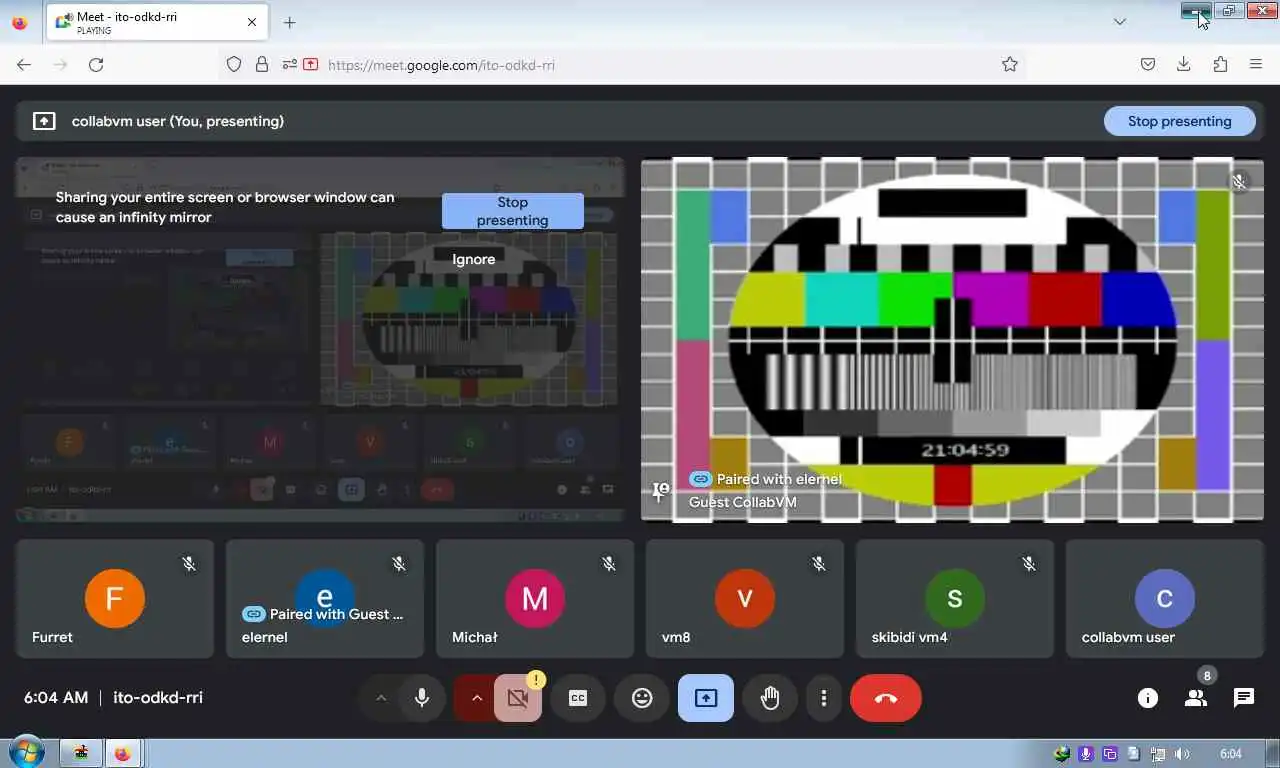Turn on the microphone in Meet toolbar
Screen dimensions: 1280x768
pos(422,698)
